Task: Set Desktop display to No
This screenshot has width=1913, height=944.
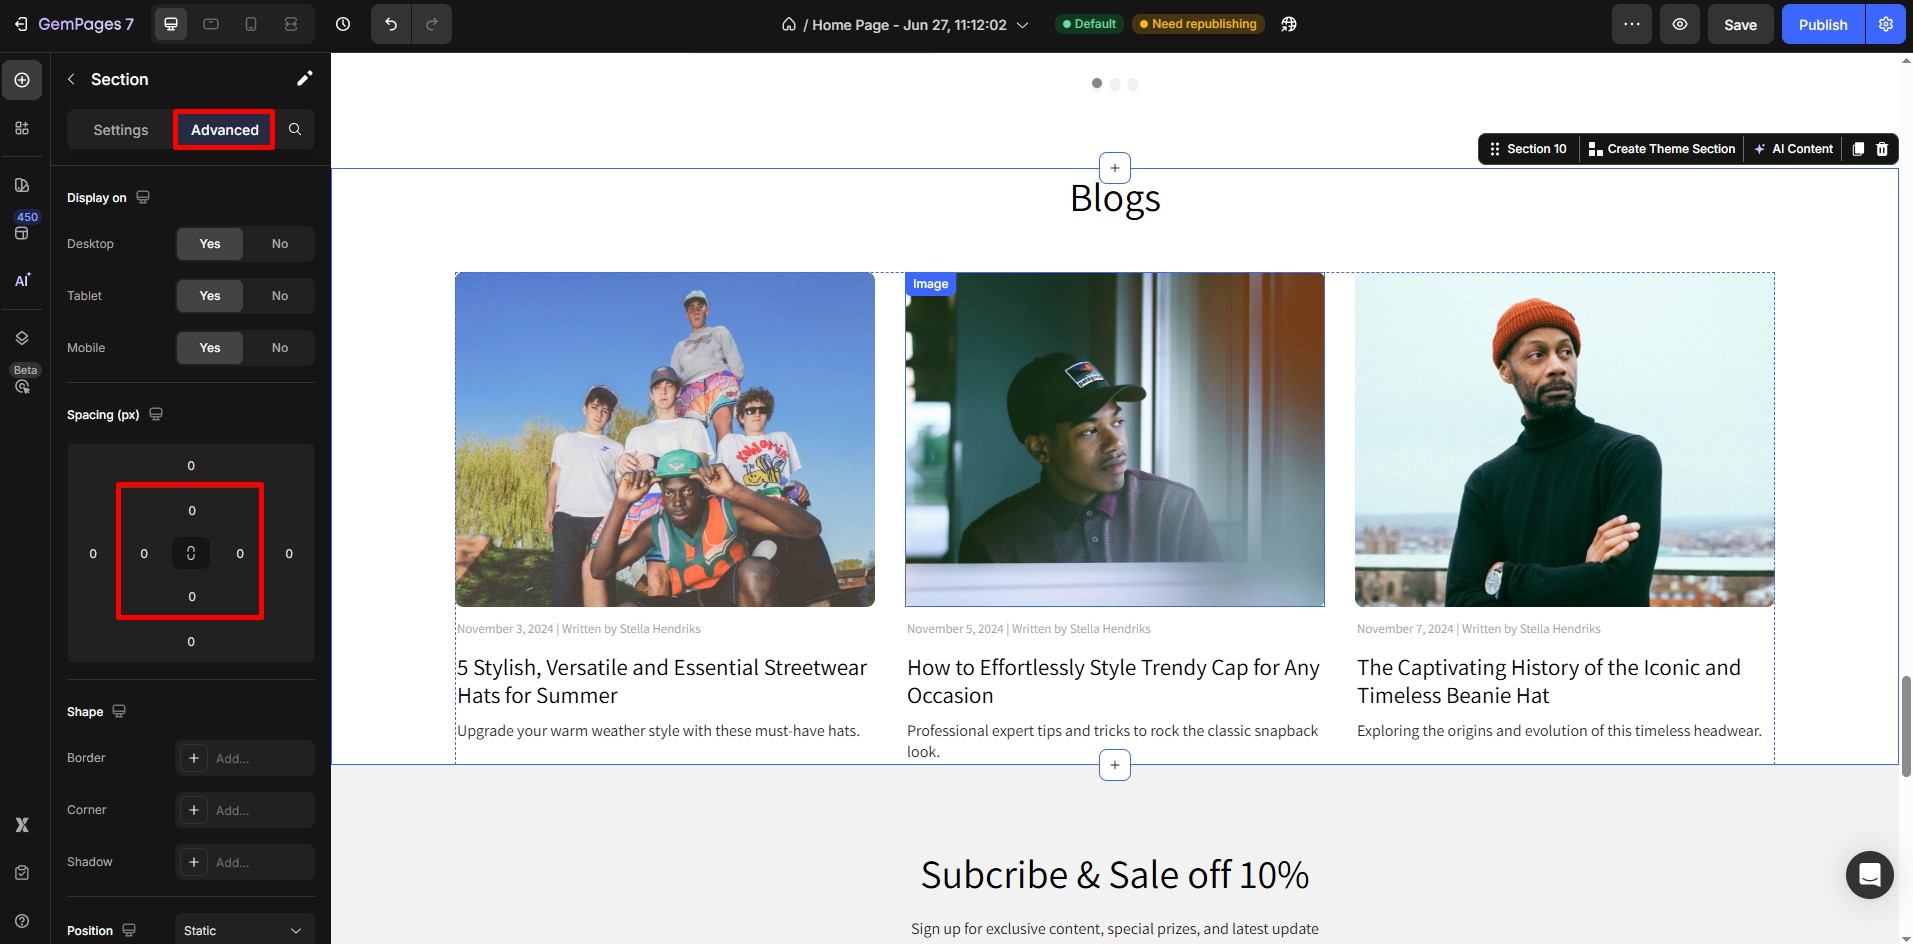Action: pyautogui.click(x=280, y=244)
